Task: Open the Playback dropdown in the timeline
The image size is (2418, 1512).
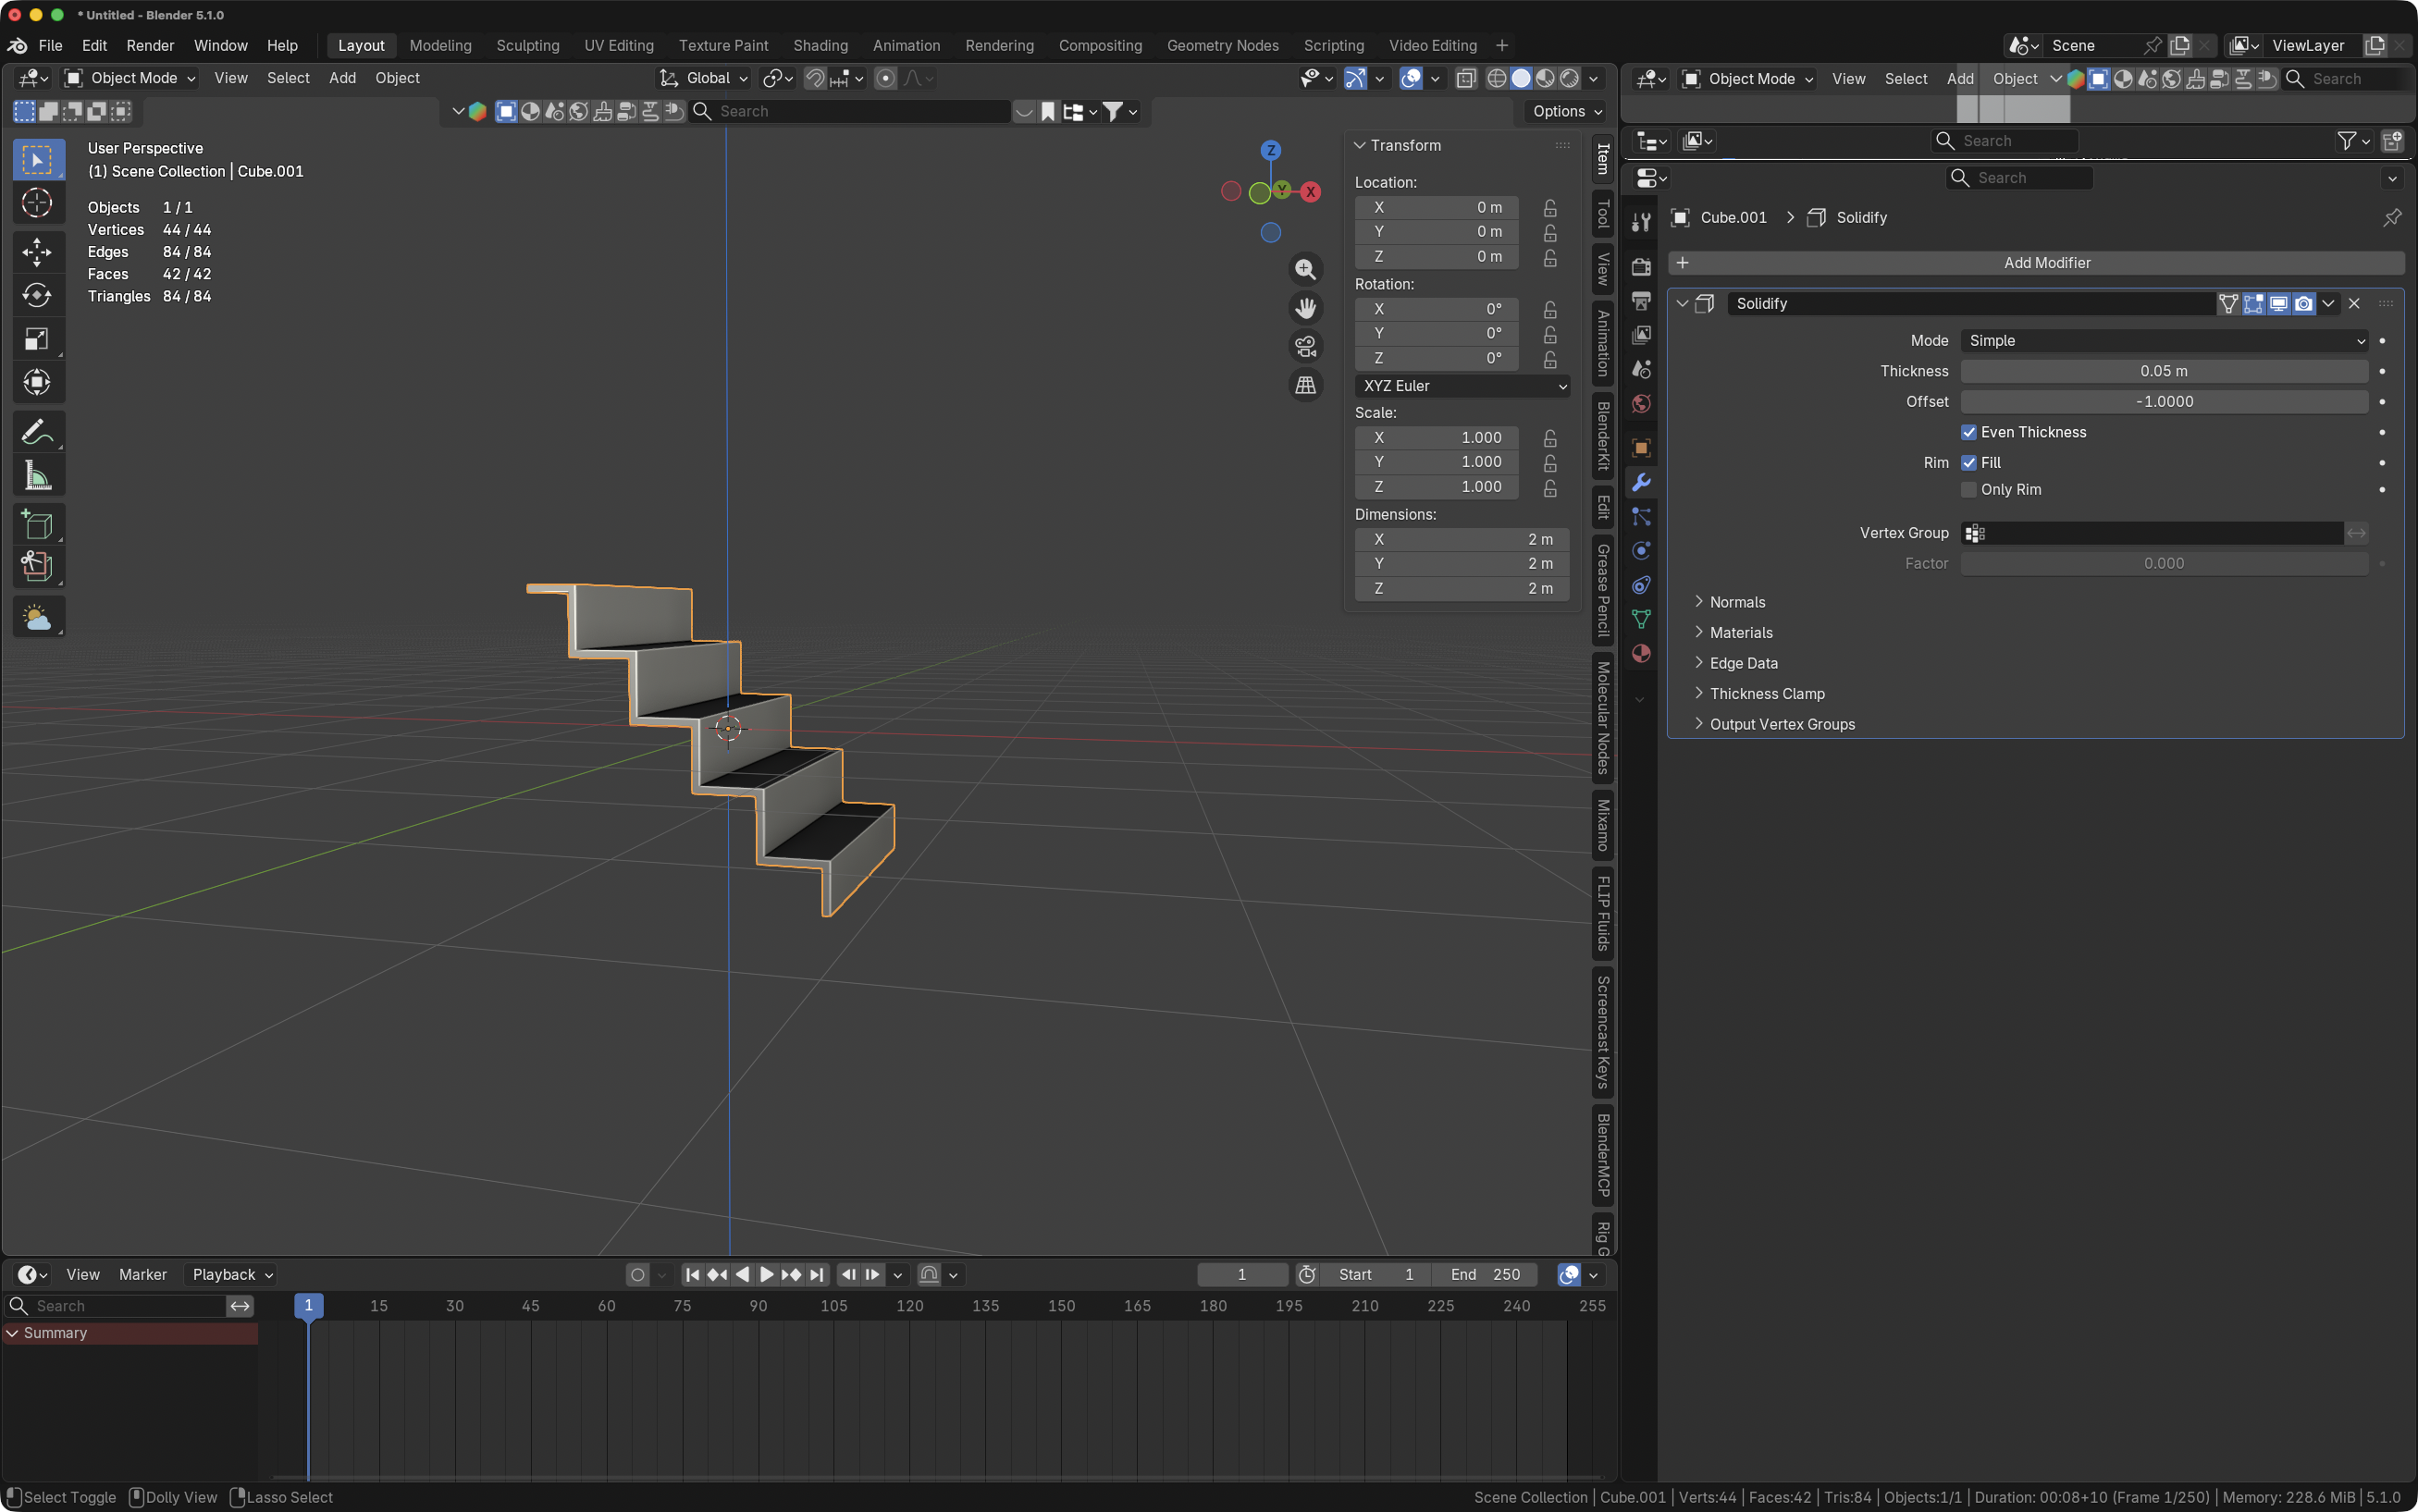Action: pyautogui.click(x=232, y=1275)
